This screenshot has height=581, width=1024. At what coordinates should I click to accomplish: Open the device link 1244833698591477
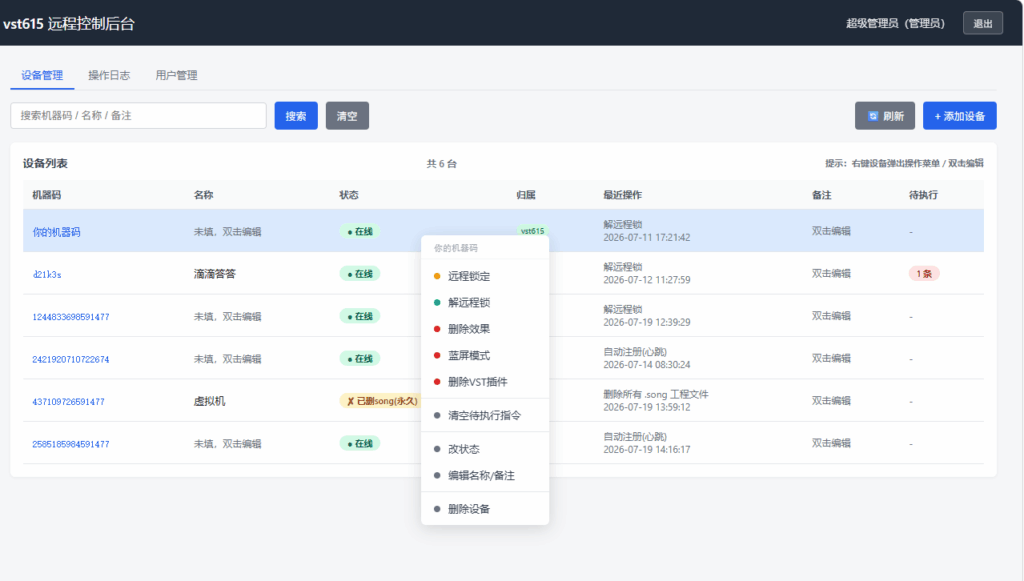pos(71,317)
